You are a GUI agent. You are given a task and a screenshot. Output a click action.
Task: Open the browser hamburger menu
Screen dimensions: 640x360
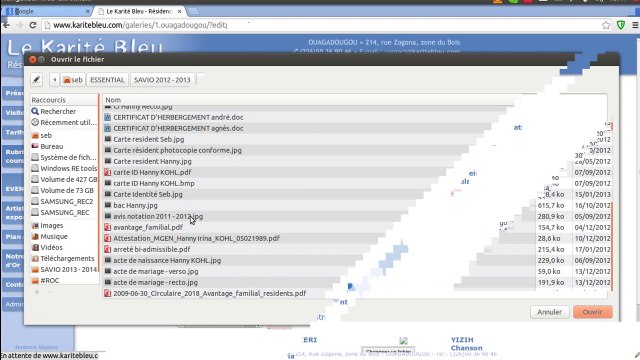[635, 25]
